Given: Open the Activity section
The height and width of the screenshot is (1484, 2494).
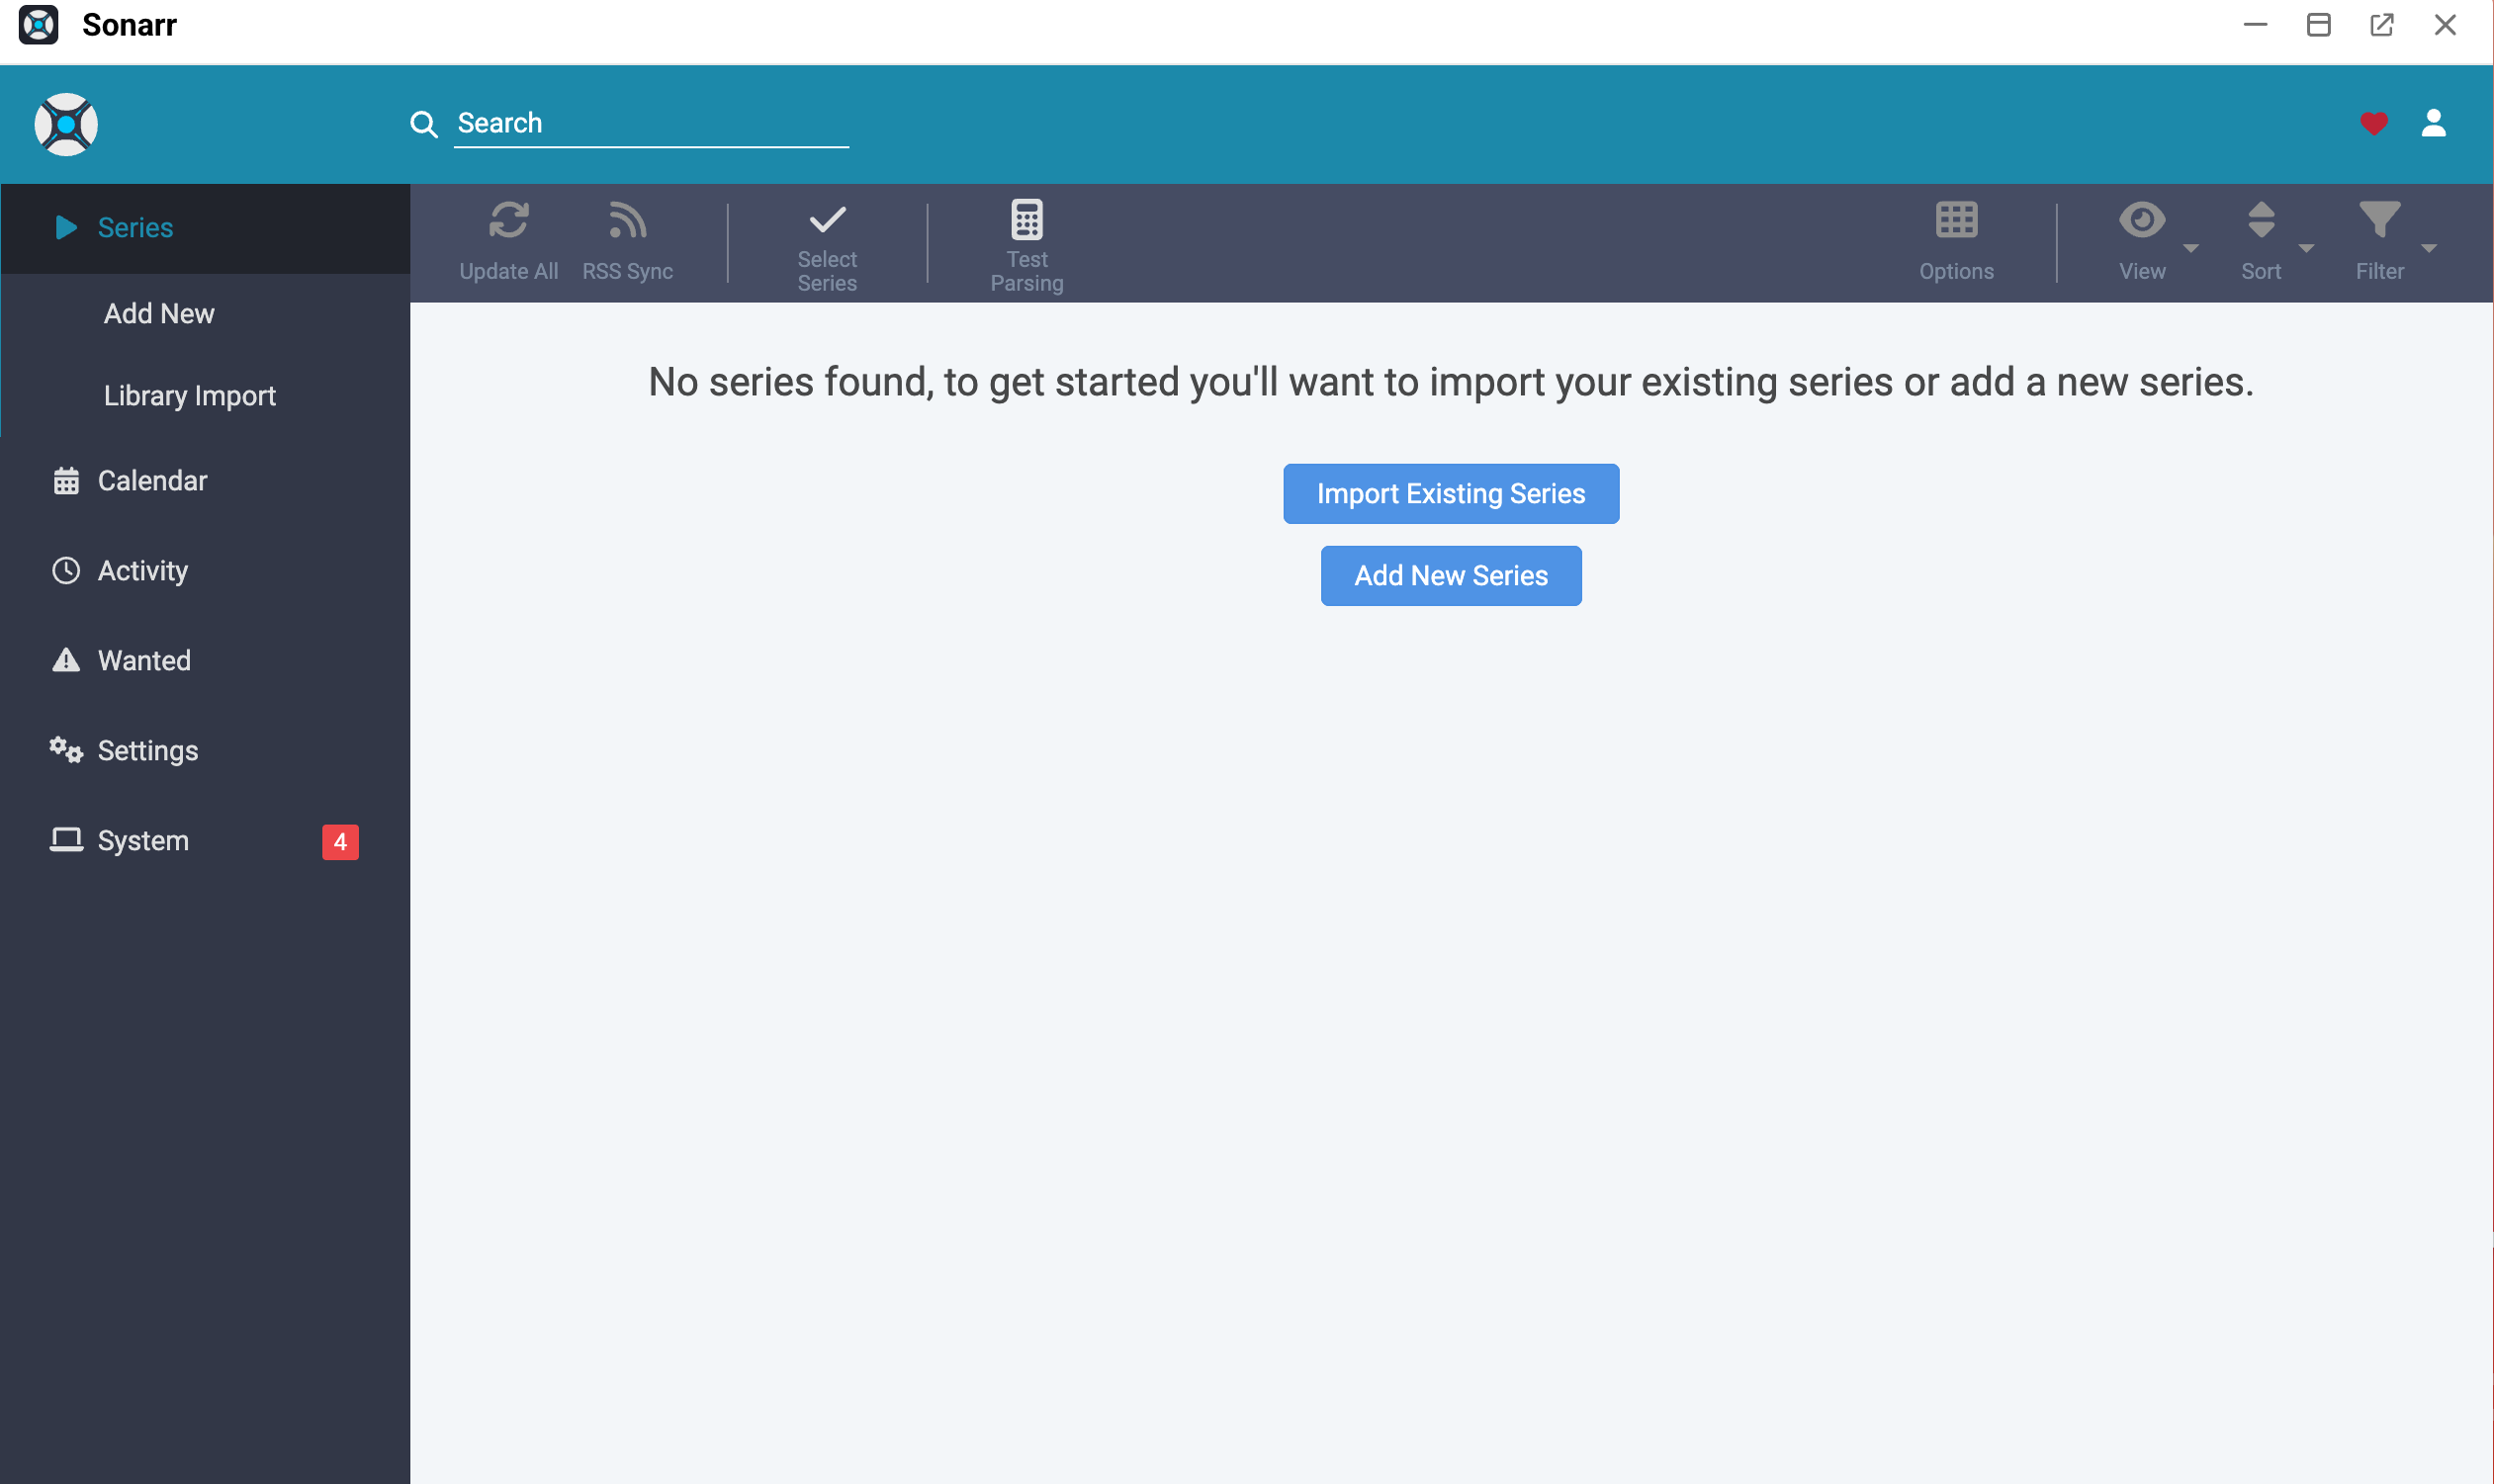Looking at the screenshot, I should (142, 570).
